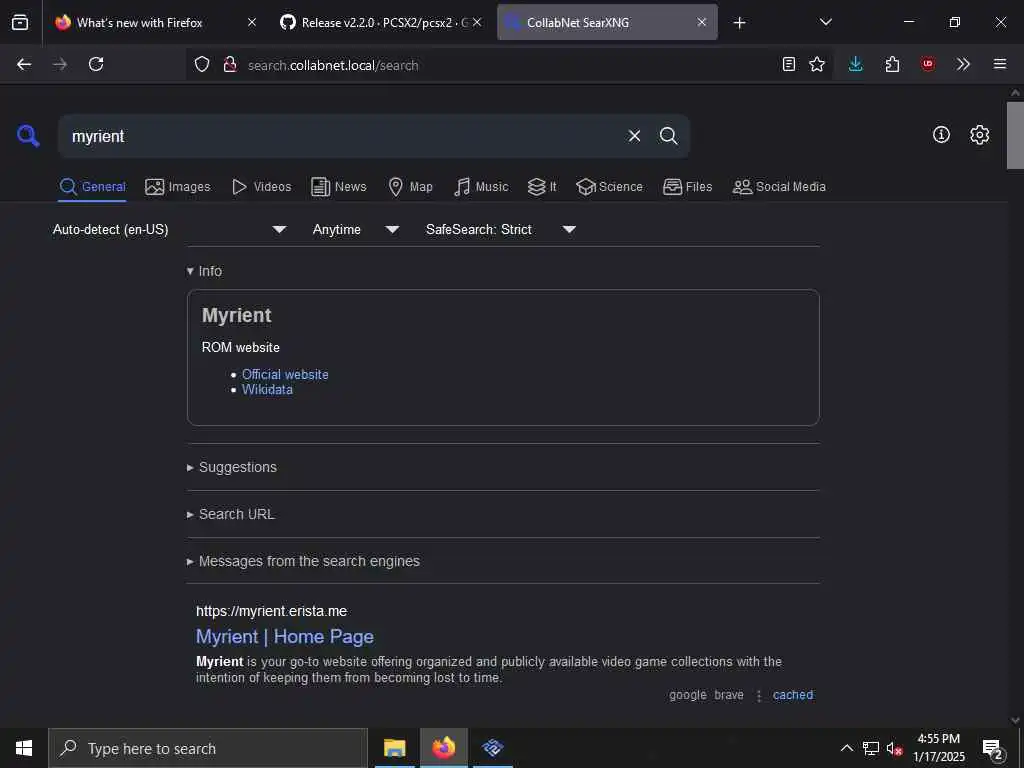The image size is (1024, 768).
Task: Expand the Search URL section
Action: coord(231,514)
